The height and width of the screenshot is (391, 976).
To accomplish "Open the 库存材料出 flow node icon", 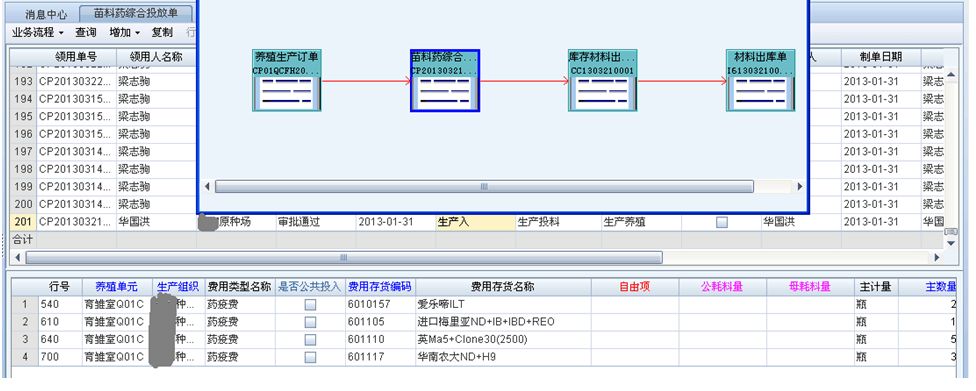I will 603,81.
